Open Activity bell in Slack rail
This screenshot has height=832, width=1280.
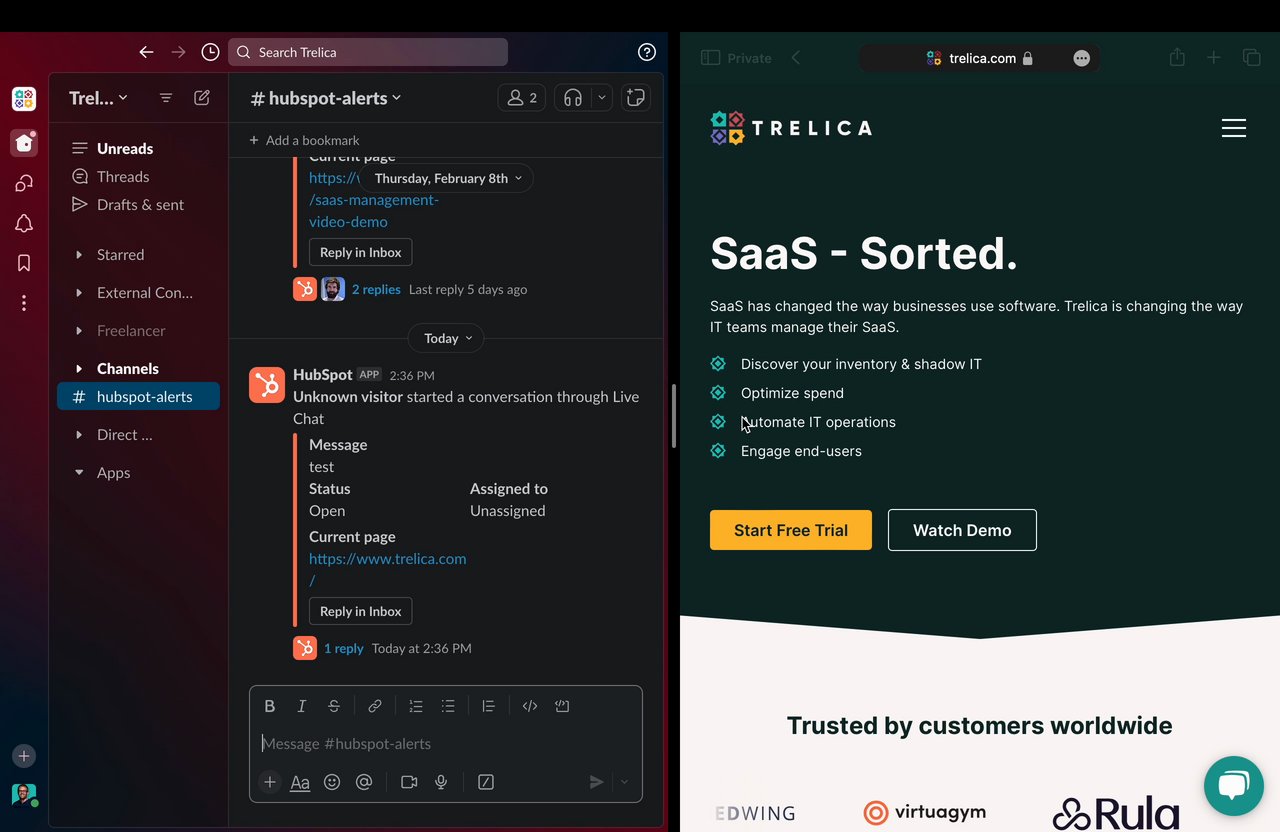24,224
